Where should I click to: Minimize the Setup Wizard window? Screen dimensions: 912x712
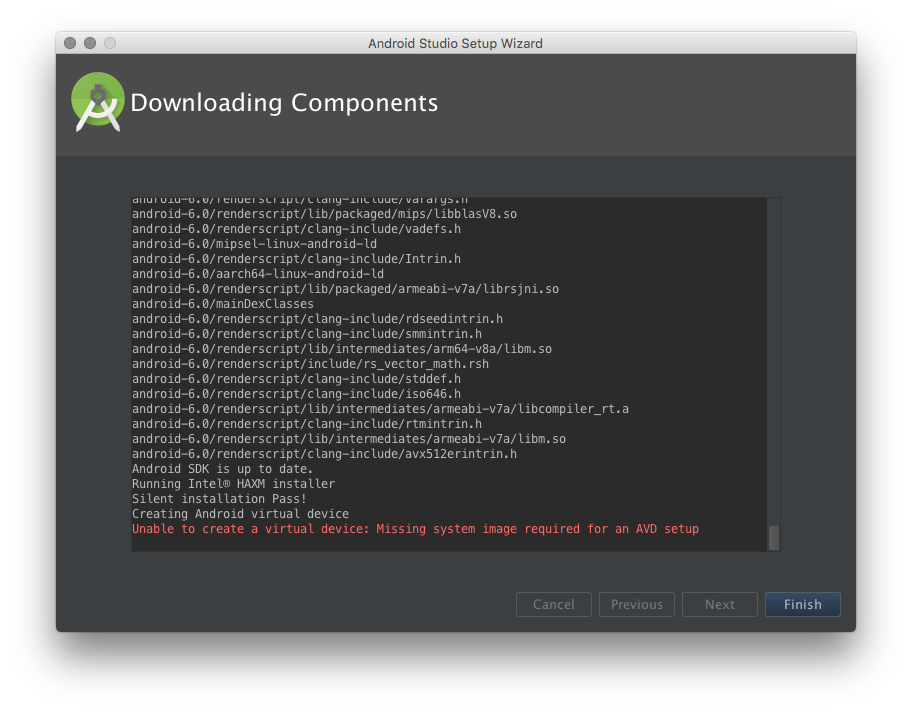(90, 43)
